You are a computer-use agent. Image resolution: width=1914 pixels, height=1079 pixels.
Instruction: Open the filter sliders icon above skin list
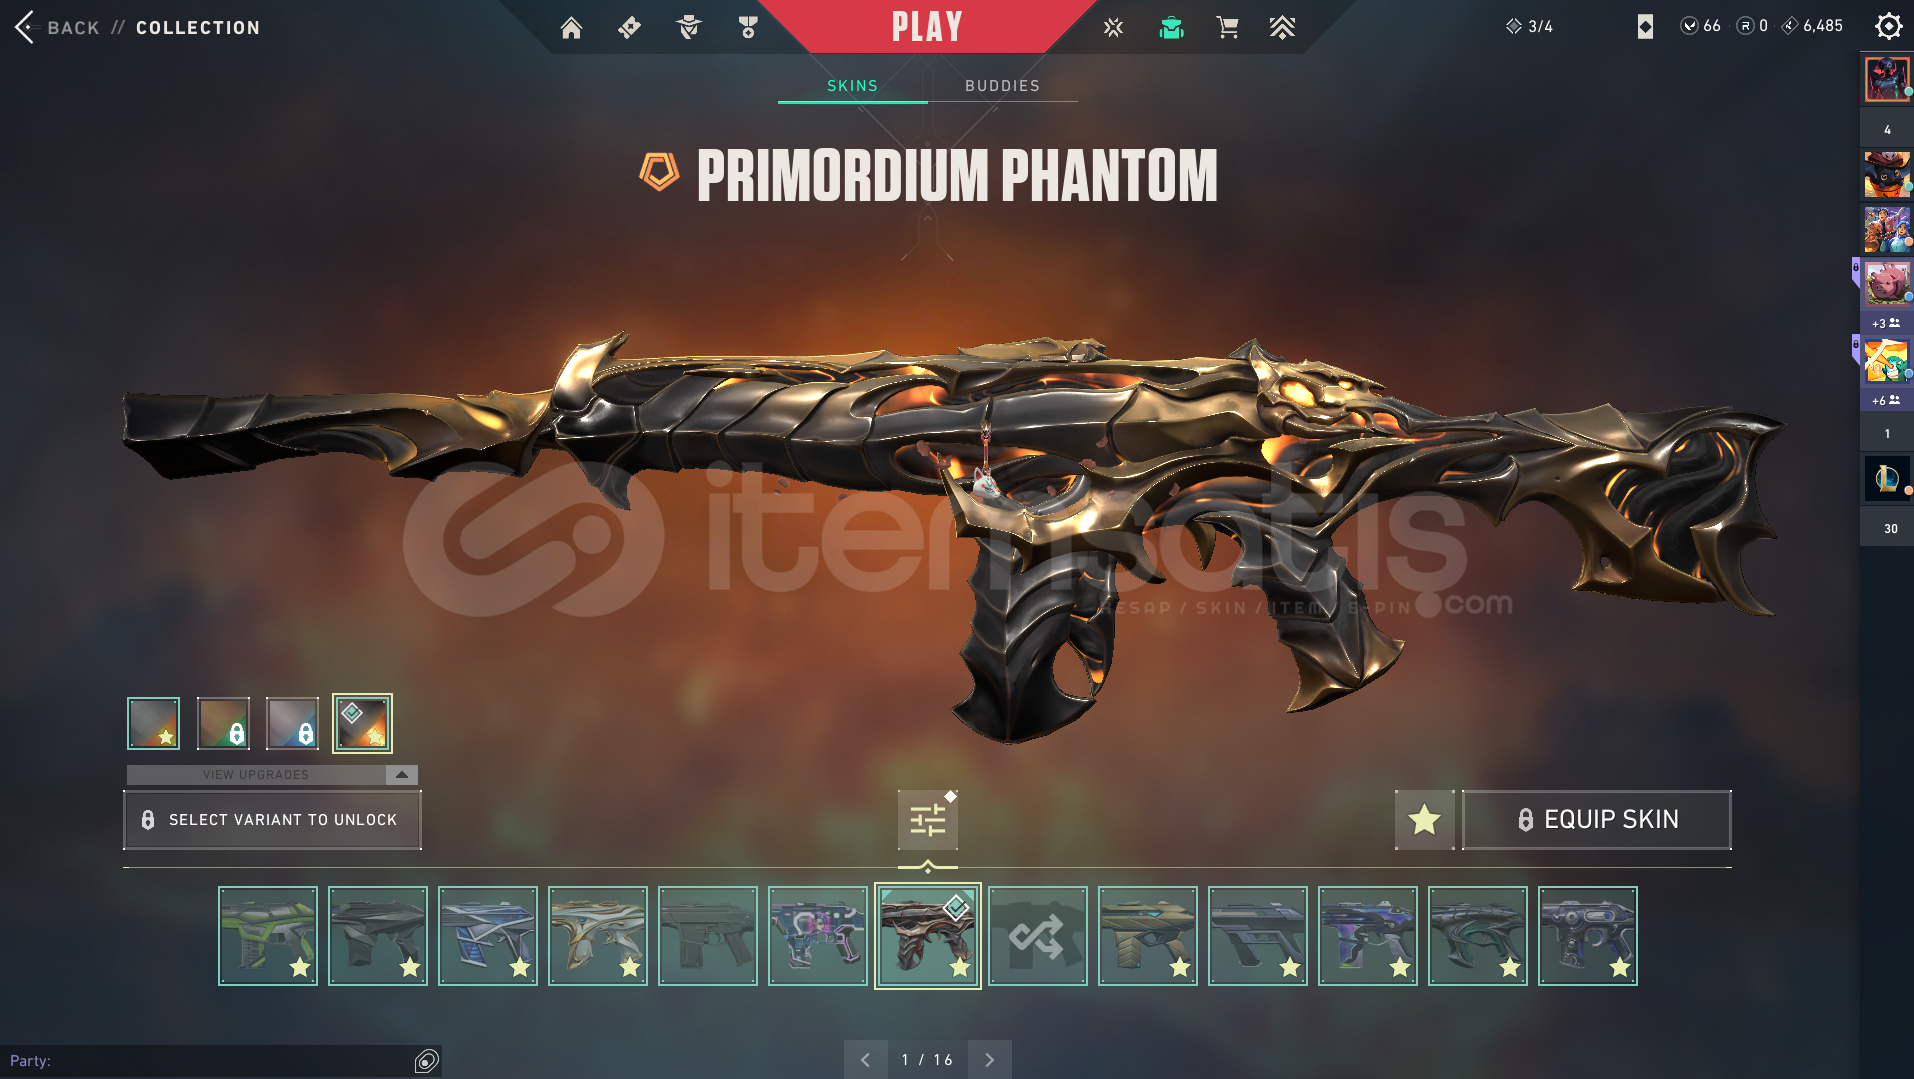click(x=927, y=820)
